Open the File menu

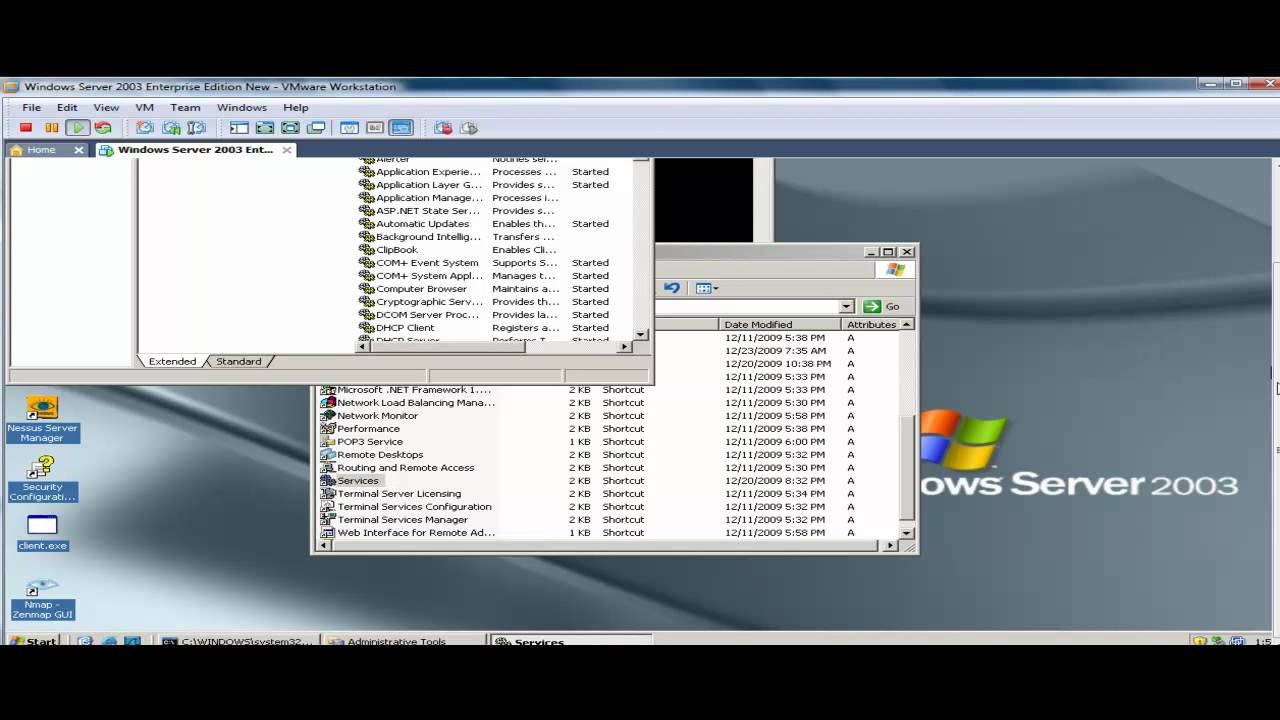pos(31,107)
